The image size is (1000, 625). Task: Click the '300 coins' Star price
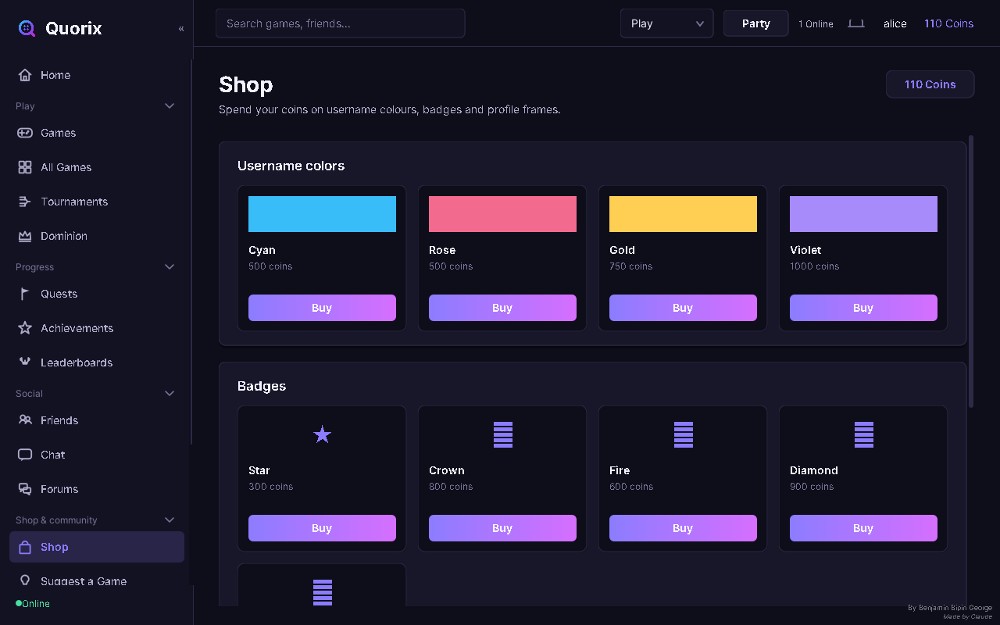[270, 487]
